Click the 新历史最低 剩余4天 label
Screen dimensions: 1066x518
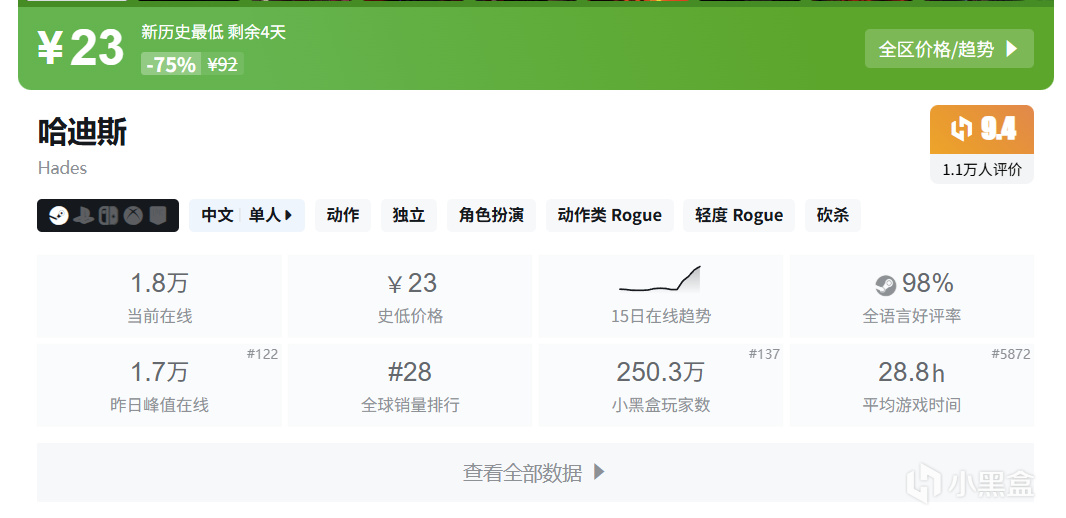coord(213,32)
